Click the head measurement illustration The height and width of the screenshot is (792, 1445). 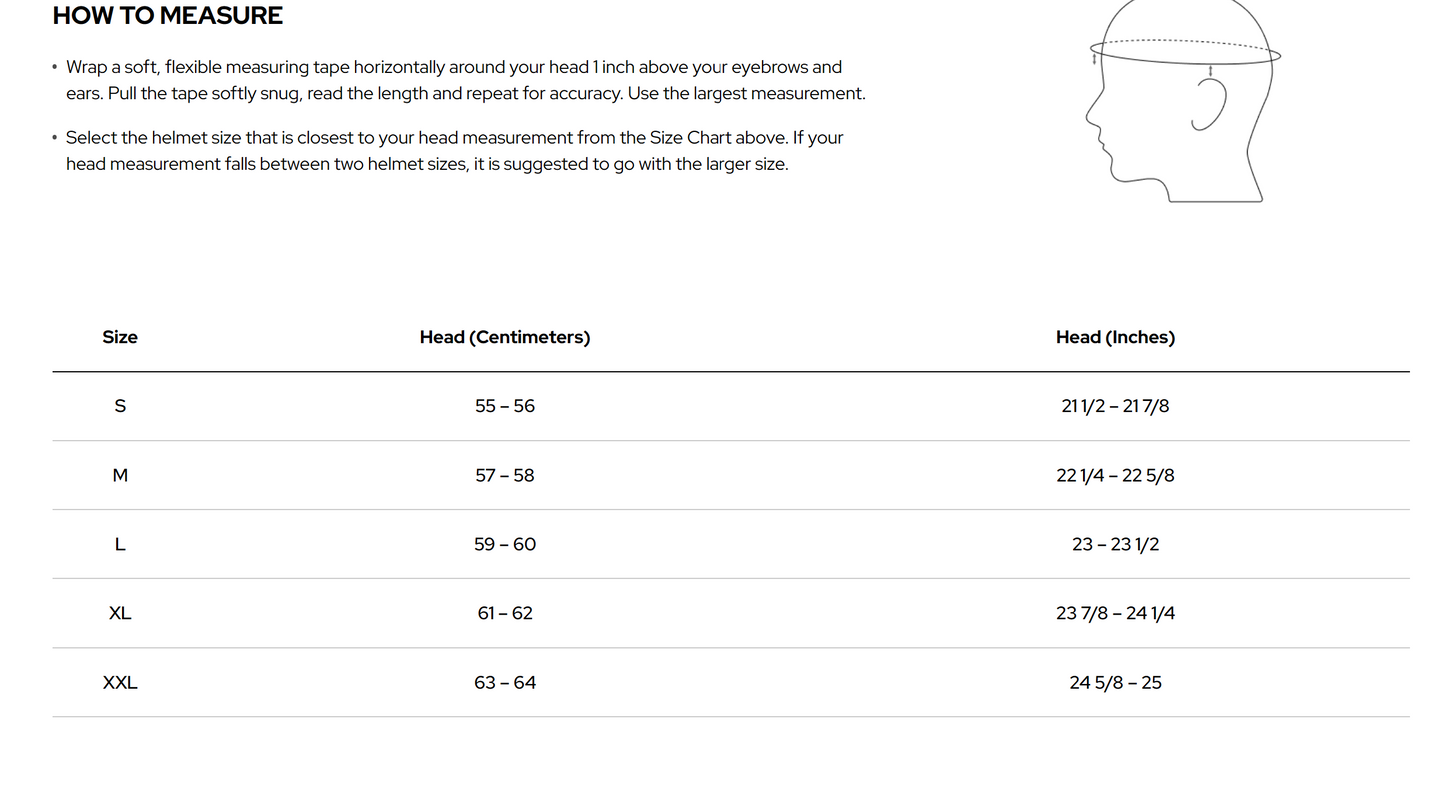click(x=1183, y=100)
